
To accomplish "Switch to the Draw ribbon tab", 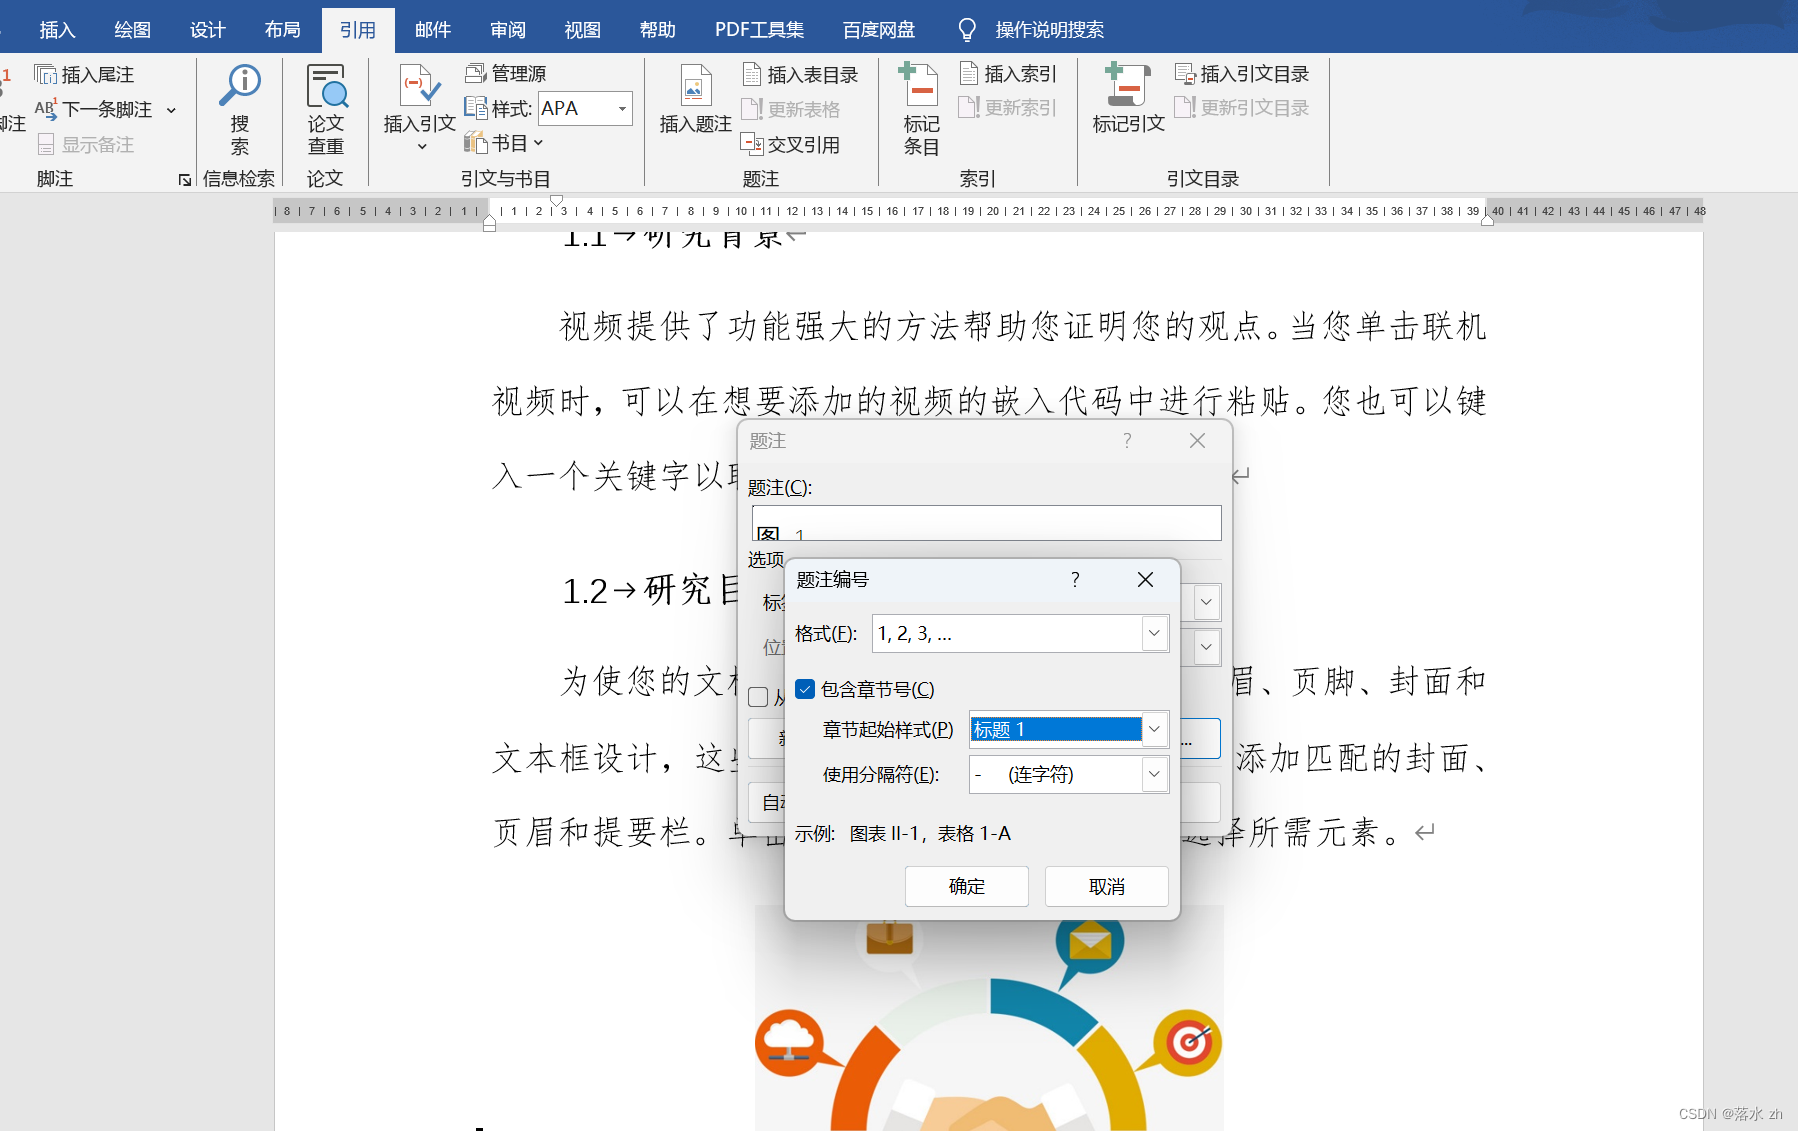I will 132,30.
